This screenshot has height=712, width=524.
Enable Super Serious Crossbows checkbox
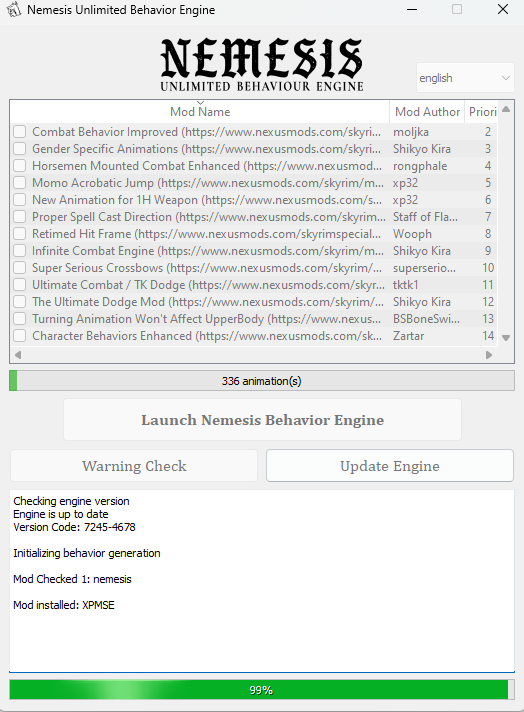20,268
